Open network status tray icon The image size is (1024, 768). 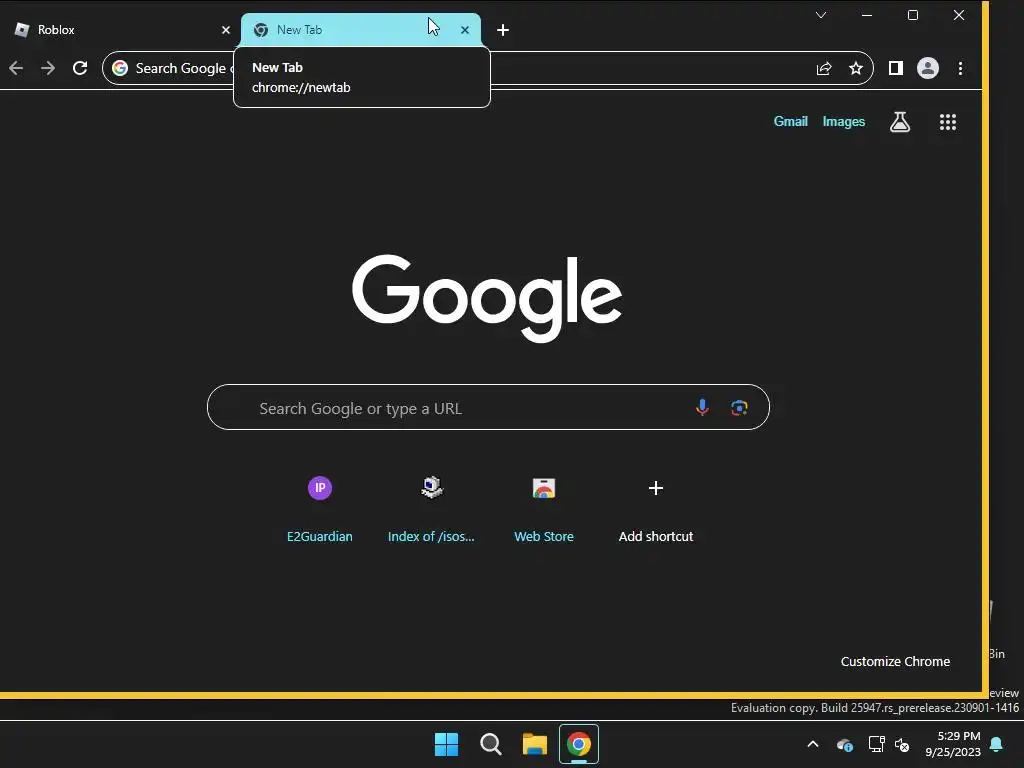click(876, 744)
